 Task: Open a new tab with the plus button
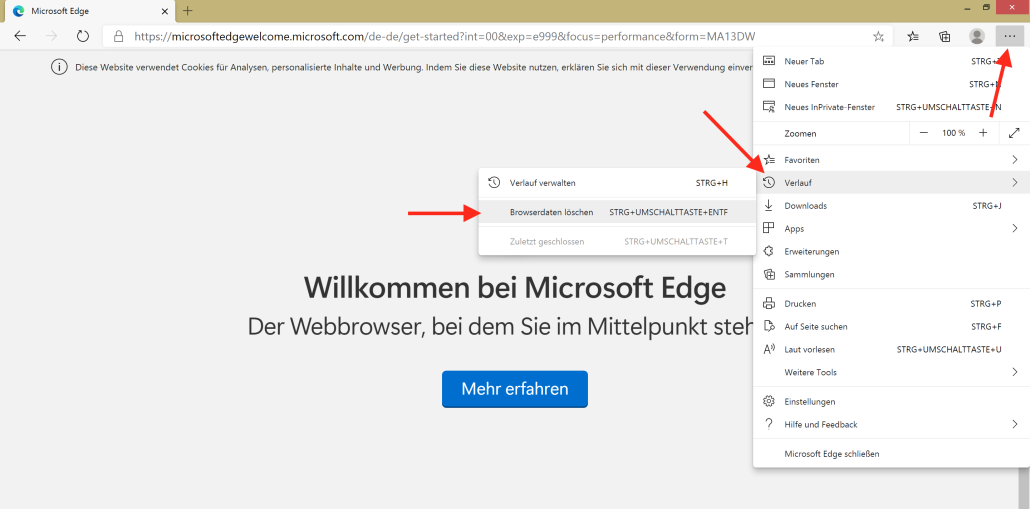[188, 11]
